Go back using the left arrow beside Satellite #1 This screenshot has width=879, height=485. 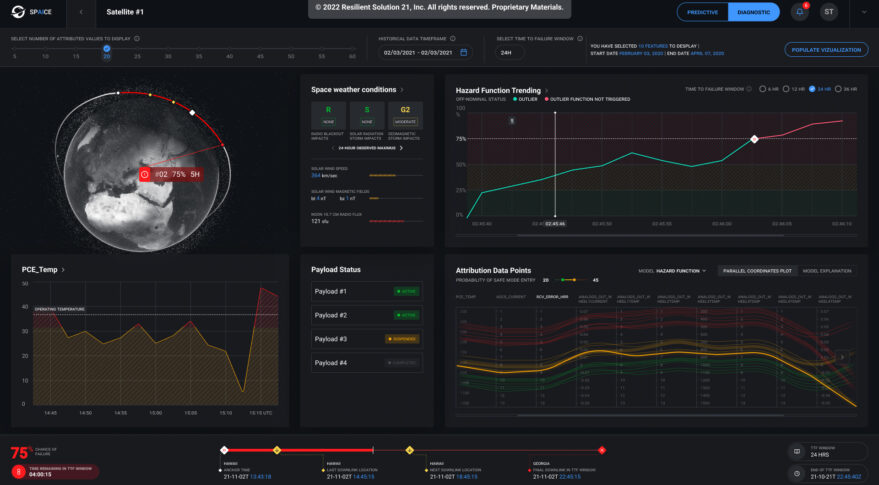(x=80, y=12)
